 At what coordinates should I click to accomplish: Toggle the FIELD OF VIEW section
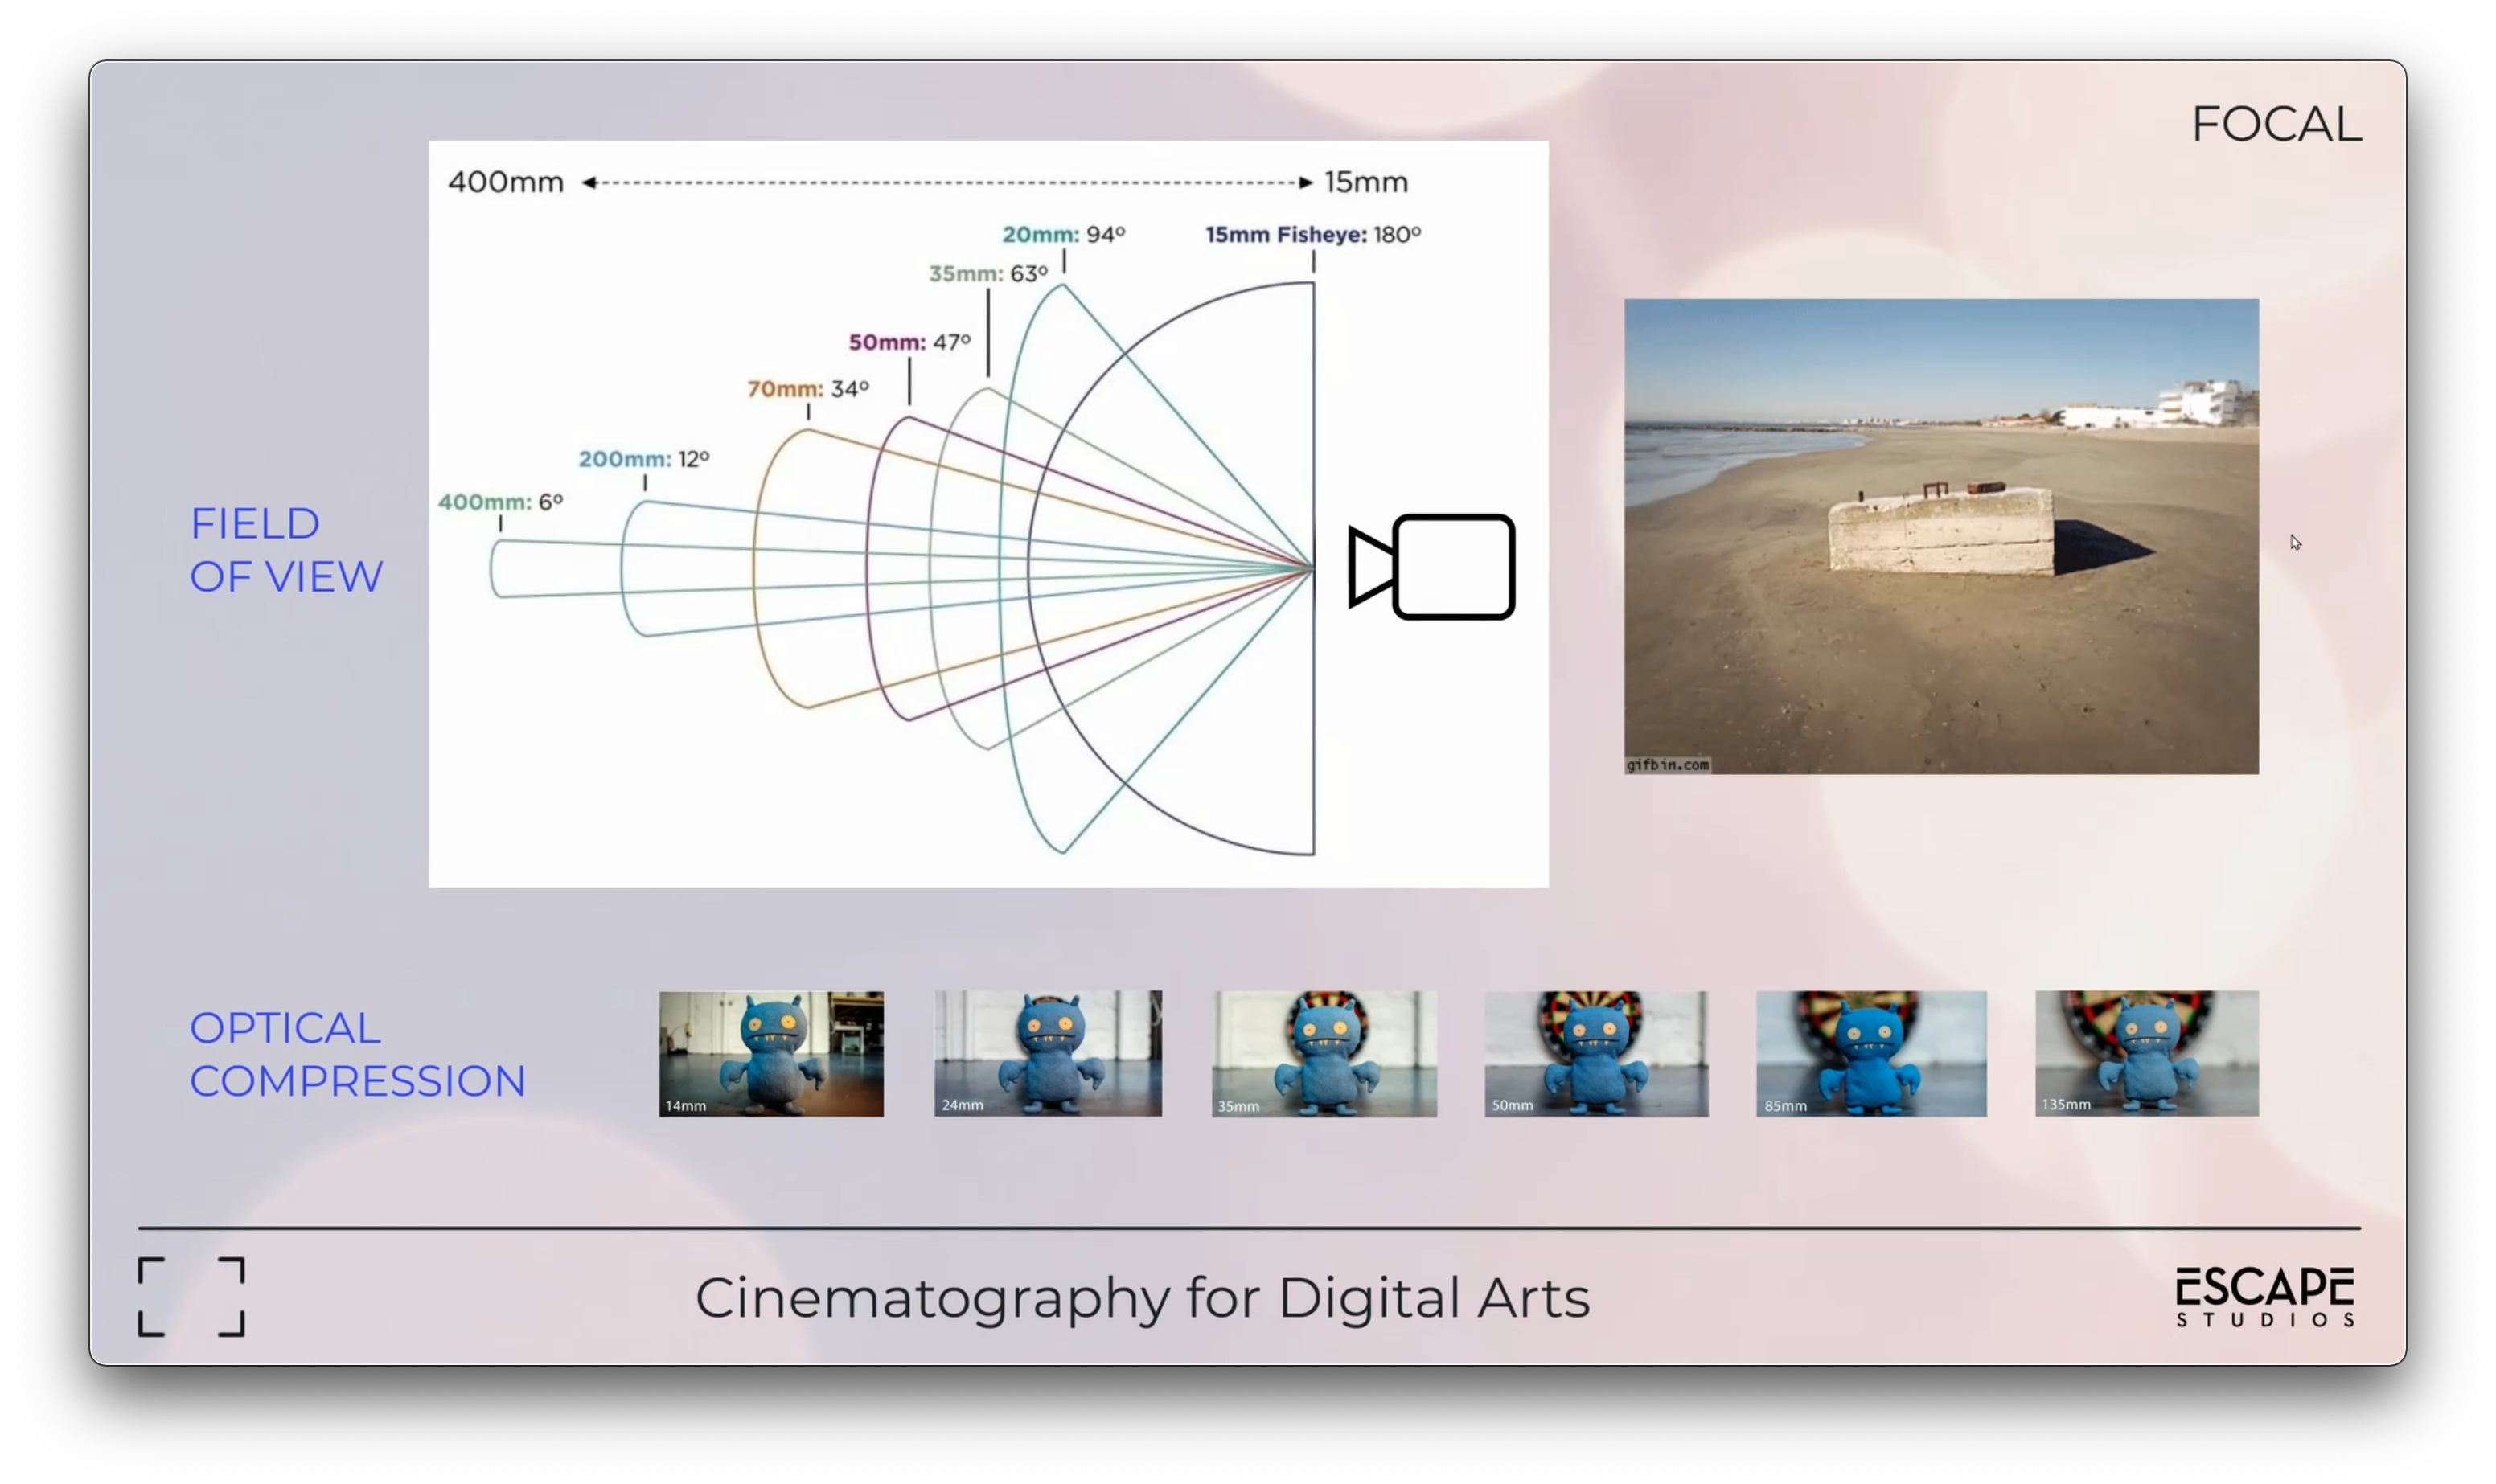(287, 549)
